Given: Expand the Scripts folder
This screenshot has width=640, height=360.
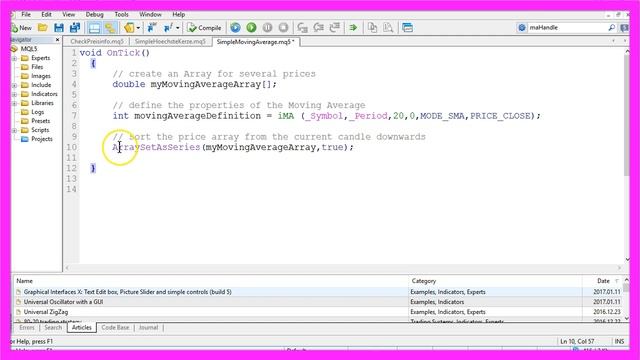Looking at the screenshot, I should tap(15, 130).
